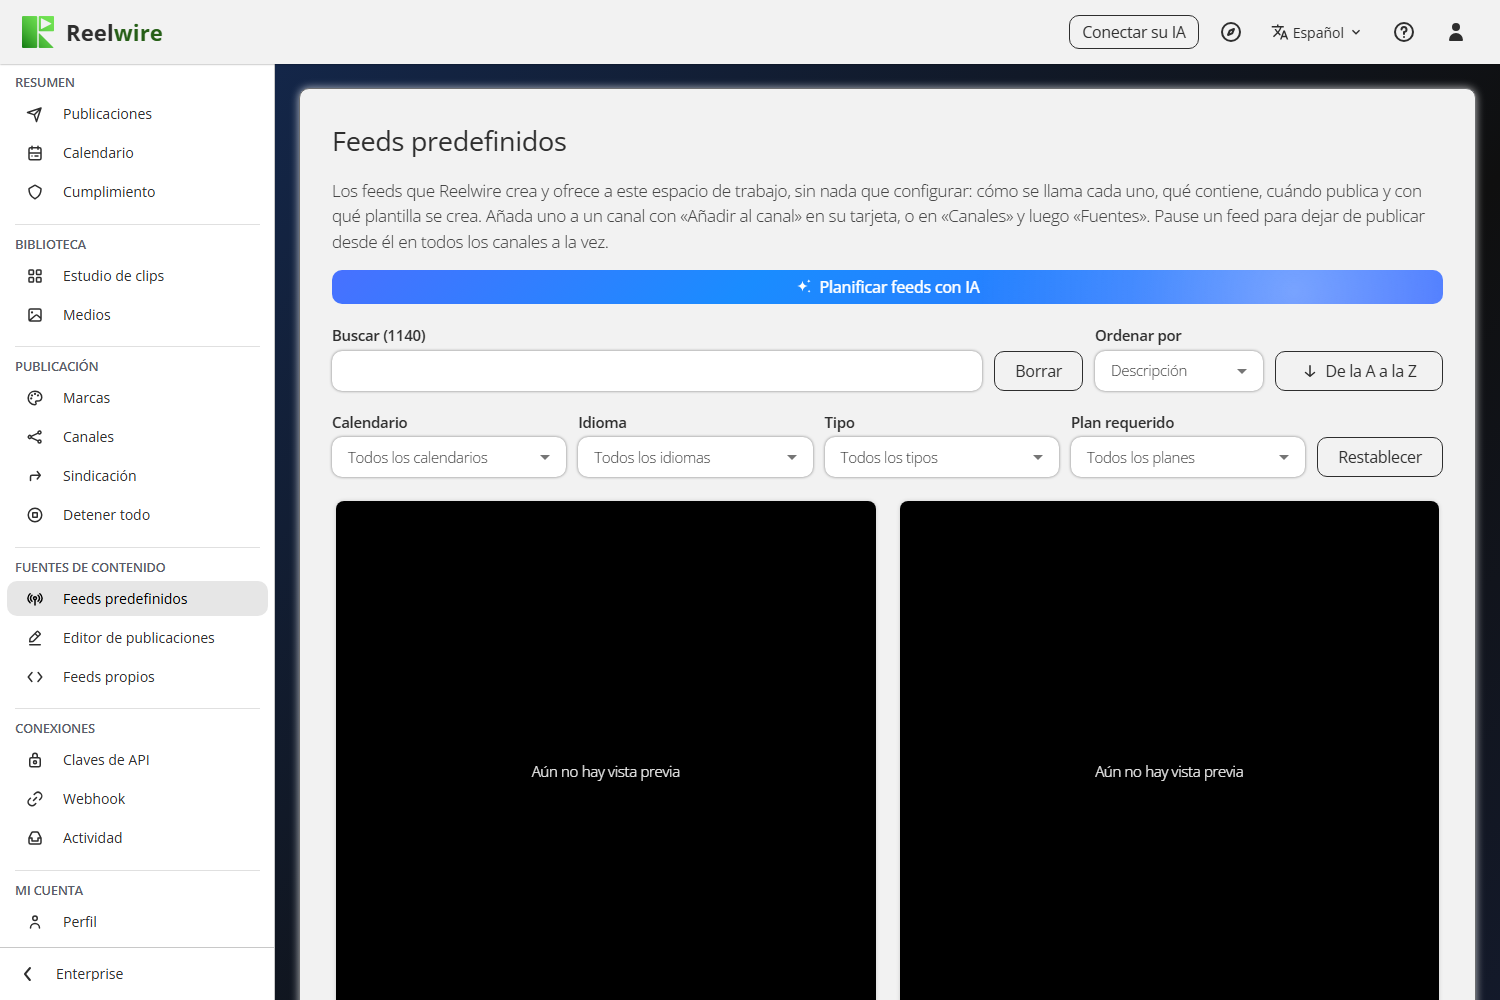Click the Publicaciones paper plane icon
The width and height of the screenshot is (1500, 1000).
click(35, 114)
